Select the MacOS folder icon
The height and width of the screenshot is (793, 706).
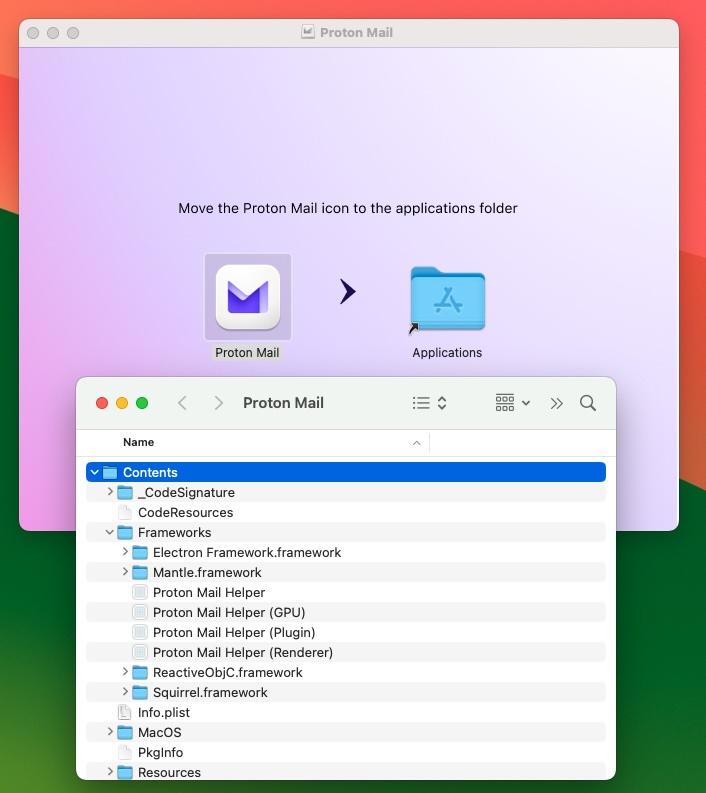125,732
